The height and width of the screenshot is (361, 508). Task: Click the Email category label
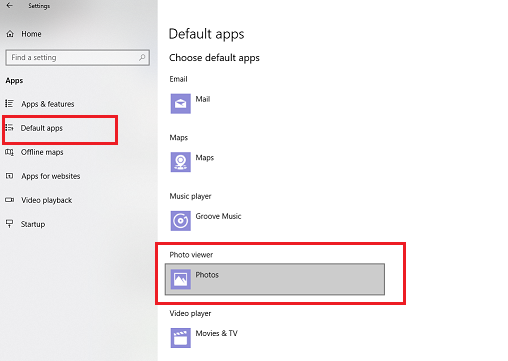pyautogui.click(x=178, y=79)
